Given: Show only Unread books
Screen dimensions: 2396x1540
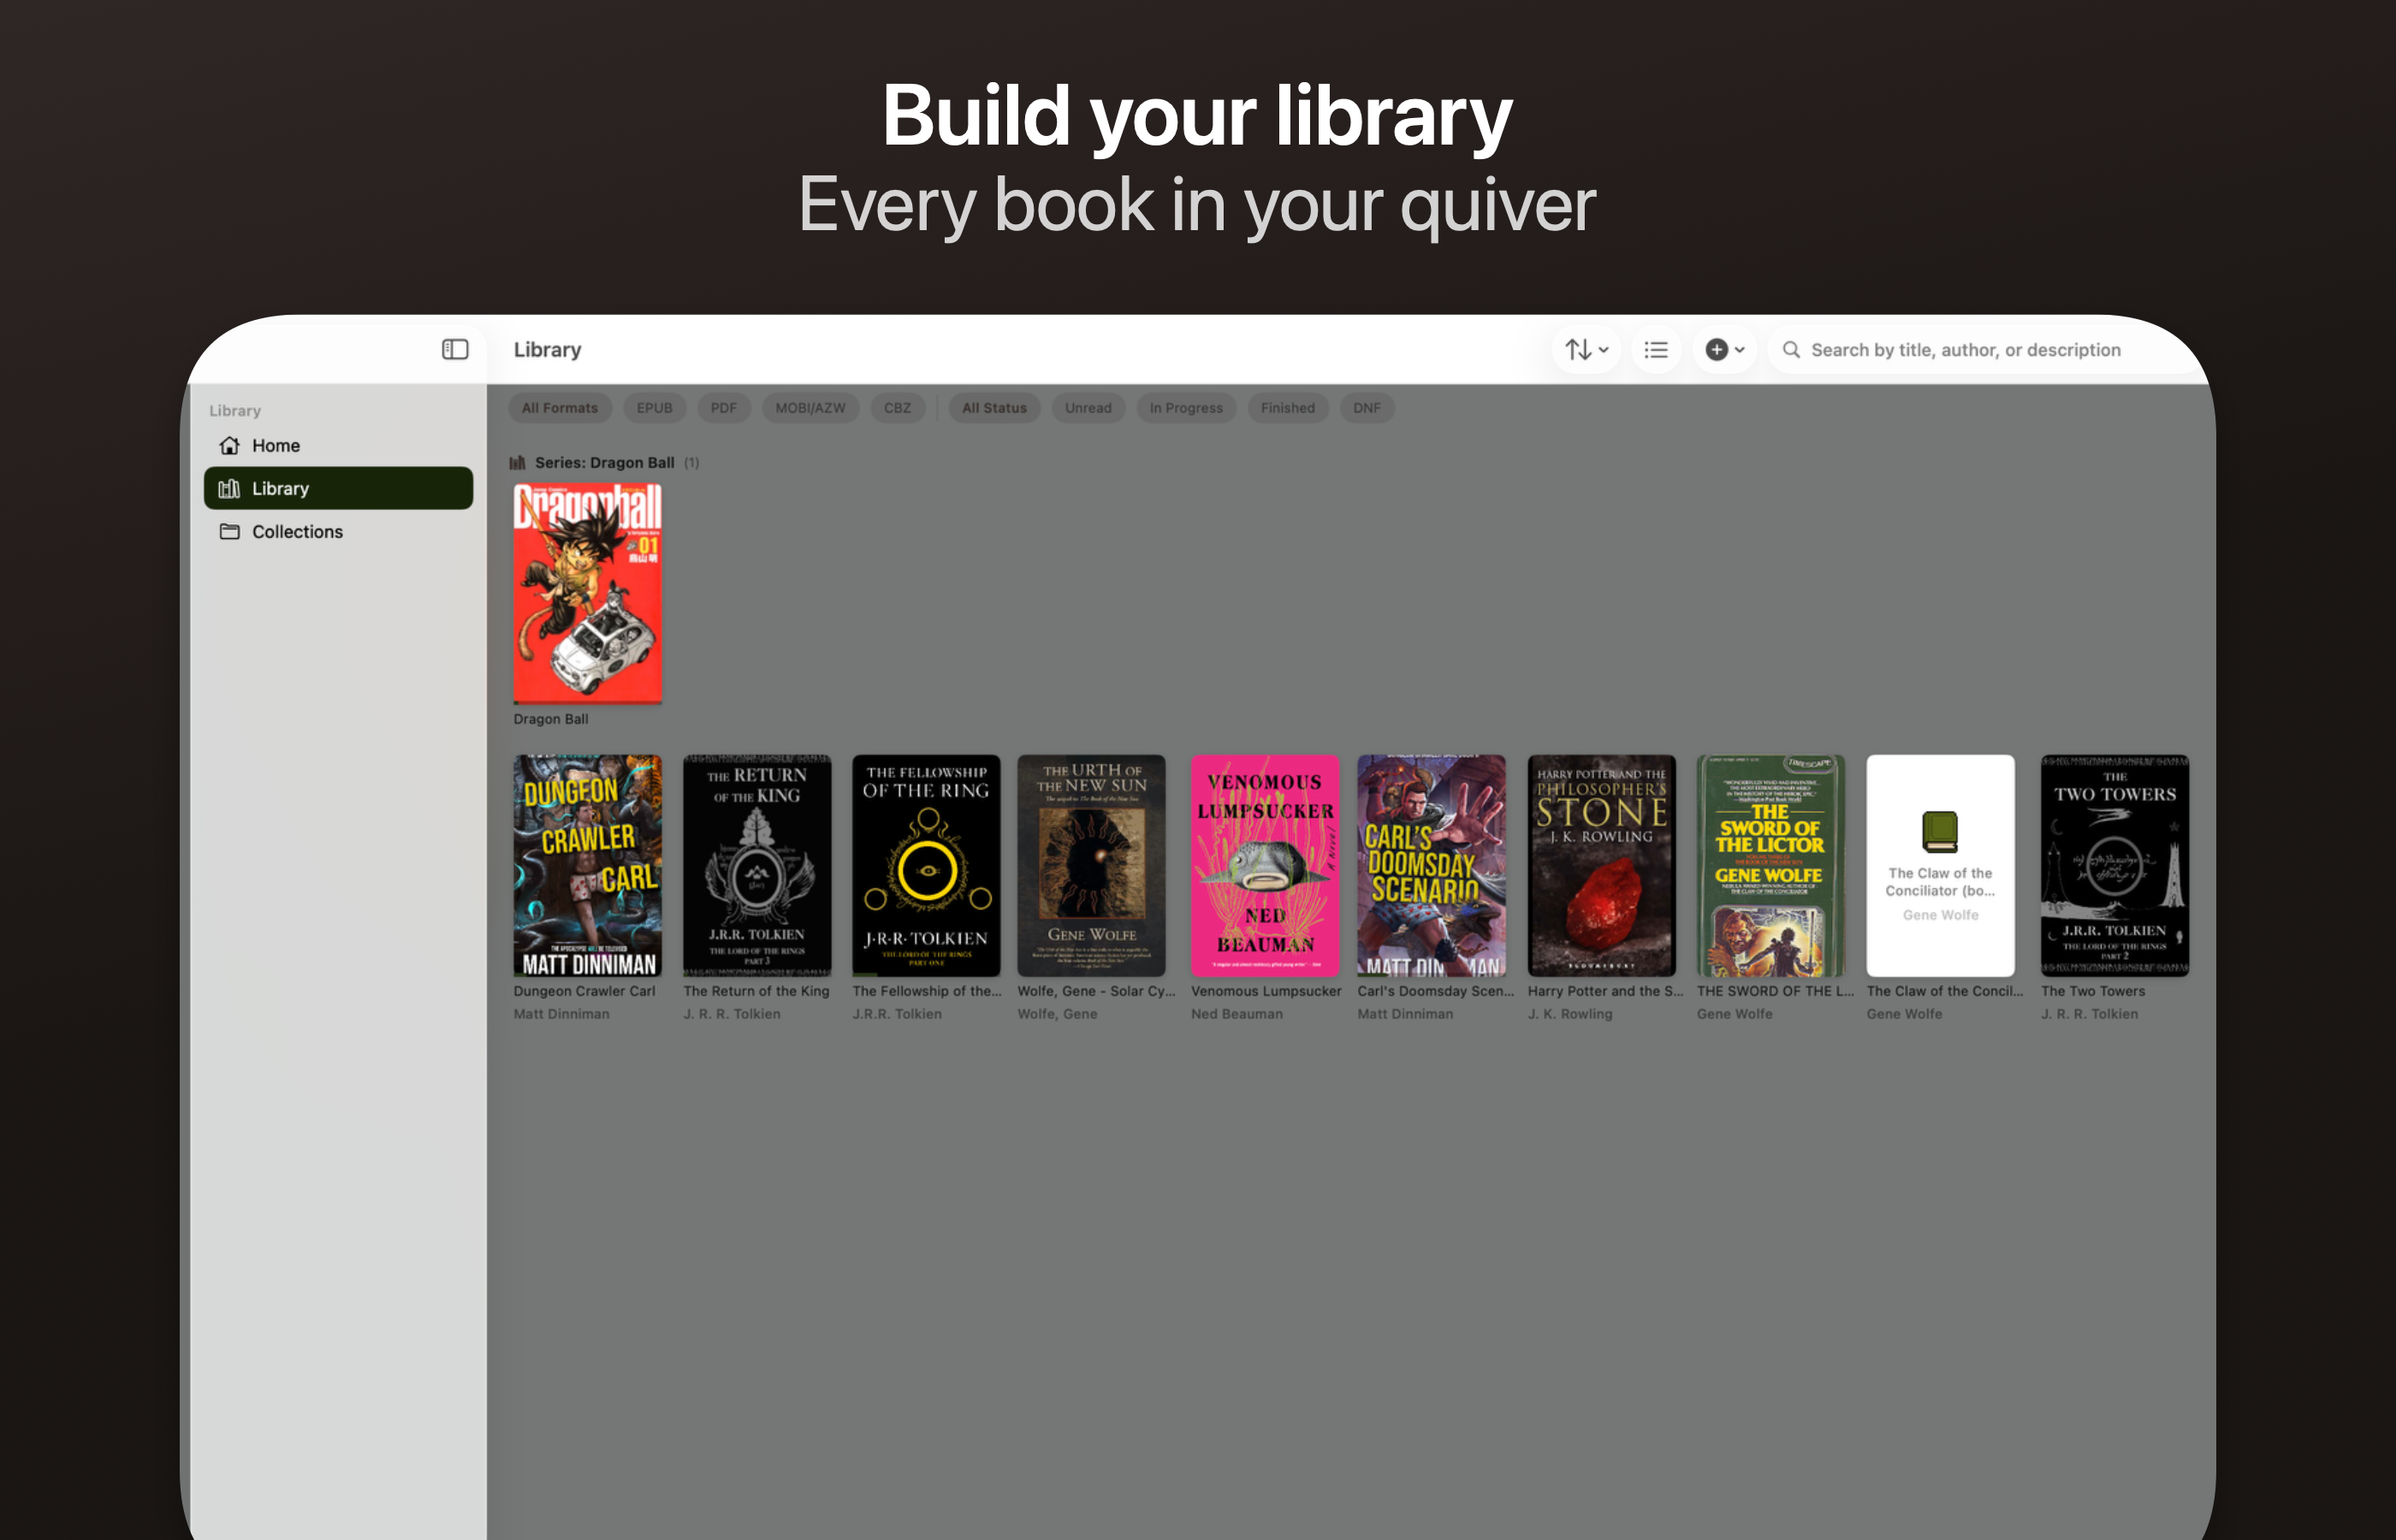Looking at the screenshot, I should (1088, 408).
